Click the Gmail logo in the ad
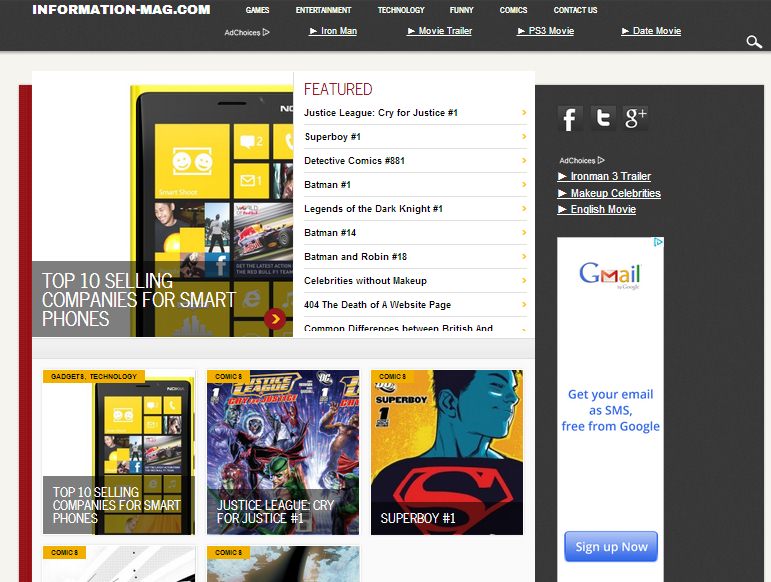The image size is (771, 582). (x=610, y=275)
